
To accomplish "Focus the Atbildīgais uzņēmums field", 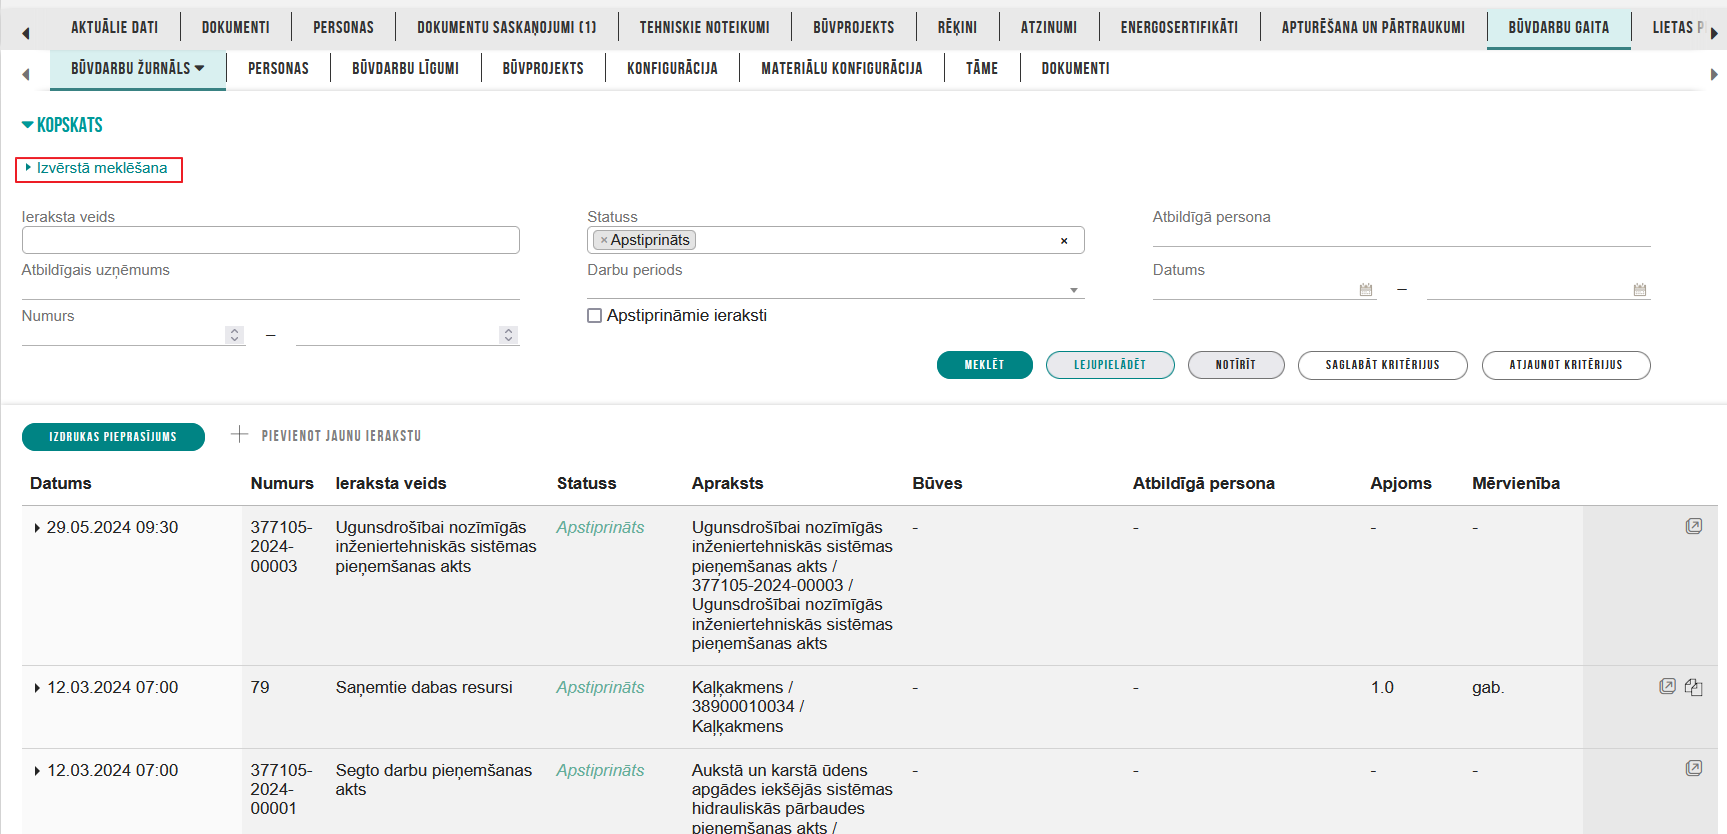I will [270, 287].
